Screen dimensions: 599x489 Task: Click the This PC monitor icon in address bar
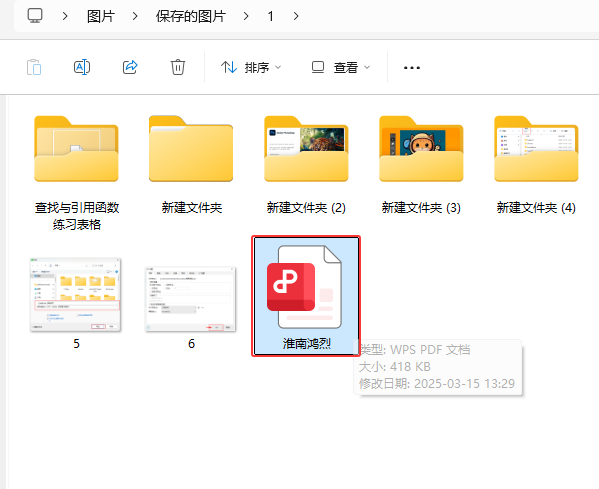click(x=35, y=16)
